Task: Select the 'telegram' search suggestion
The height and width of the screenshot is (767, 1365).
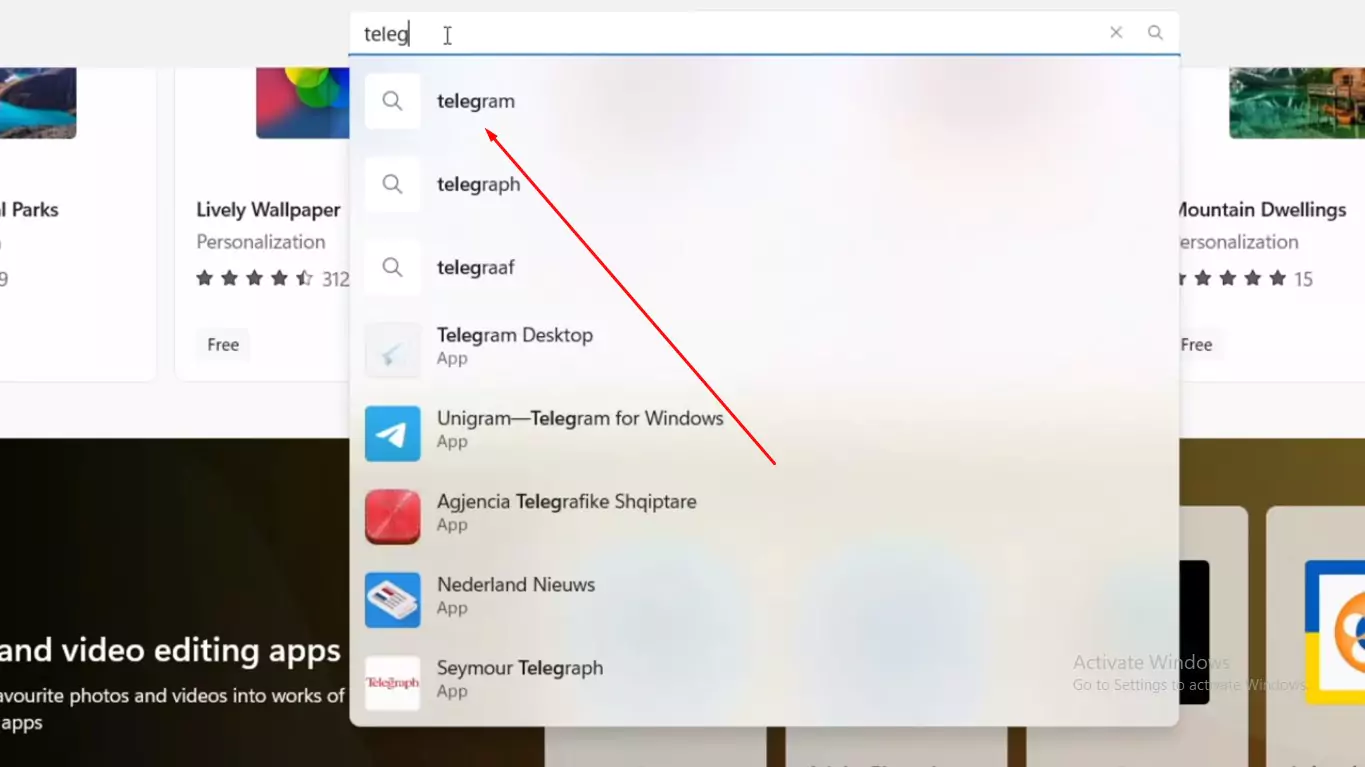Action: [764, 101]
